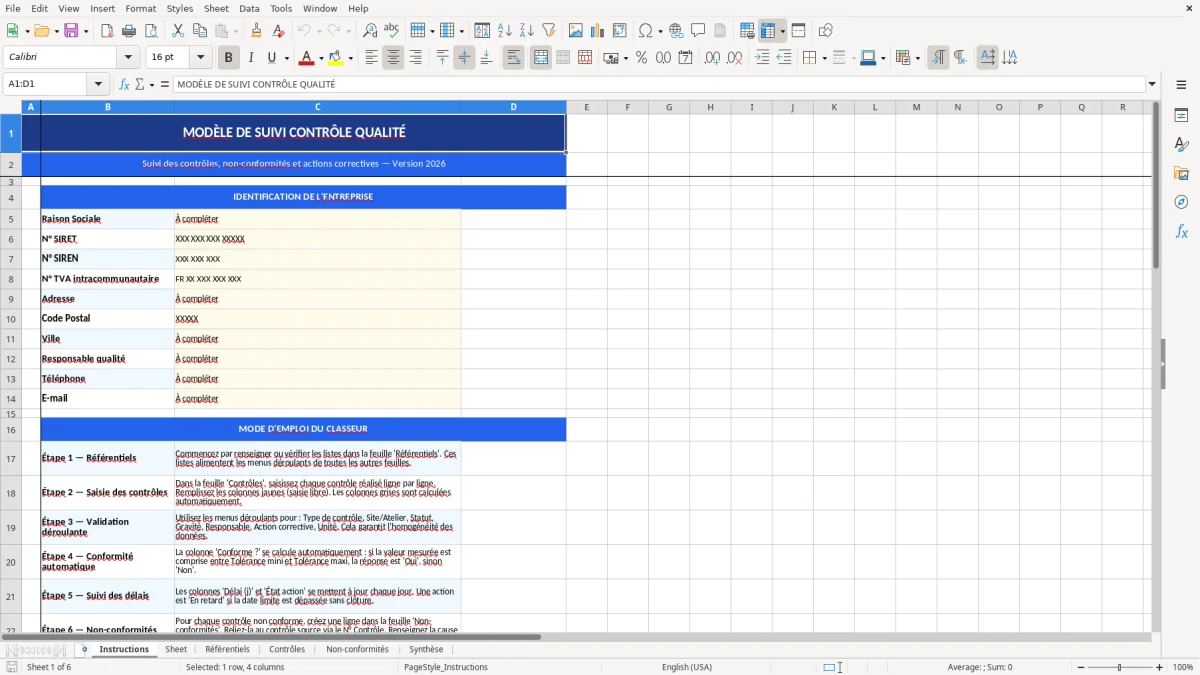Select row header 10
This screenshot has height=675, width=1200.
pyautogui.click(x=11, y=319)
